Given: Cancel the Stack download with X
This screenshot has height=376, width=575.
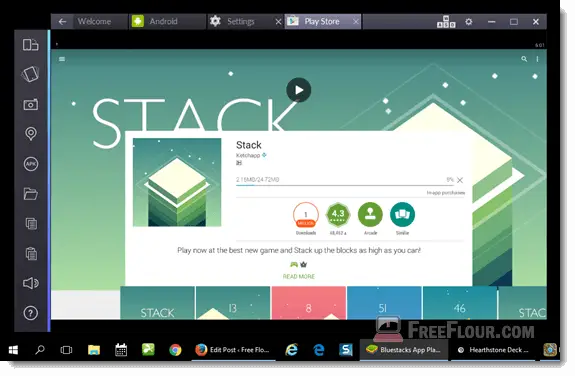Looking at the screenshot, I should click(460, 180).
